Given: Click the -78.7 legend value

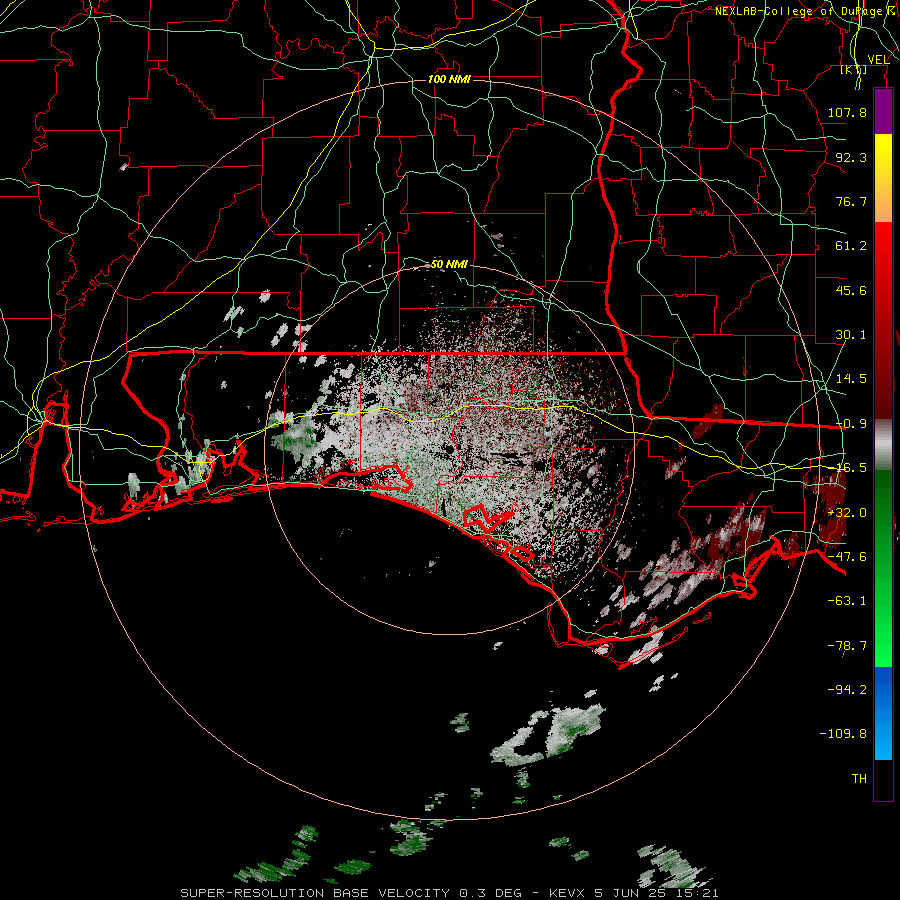Looking at the screenshot, I should point(847,646).
